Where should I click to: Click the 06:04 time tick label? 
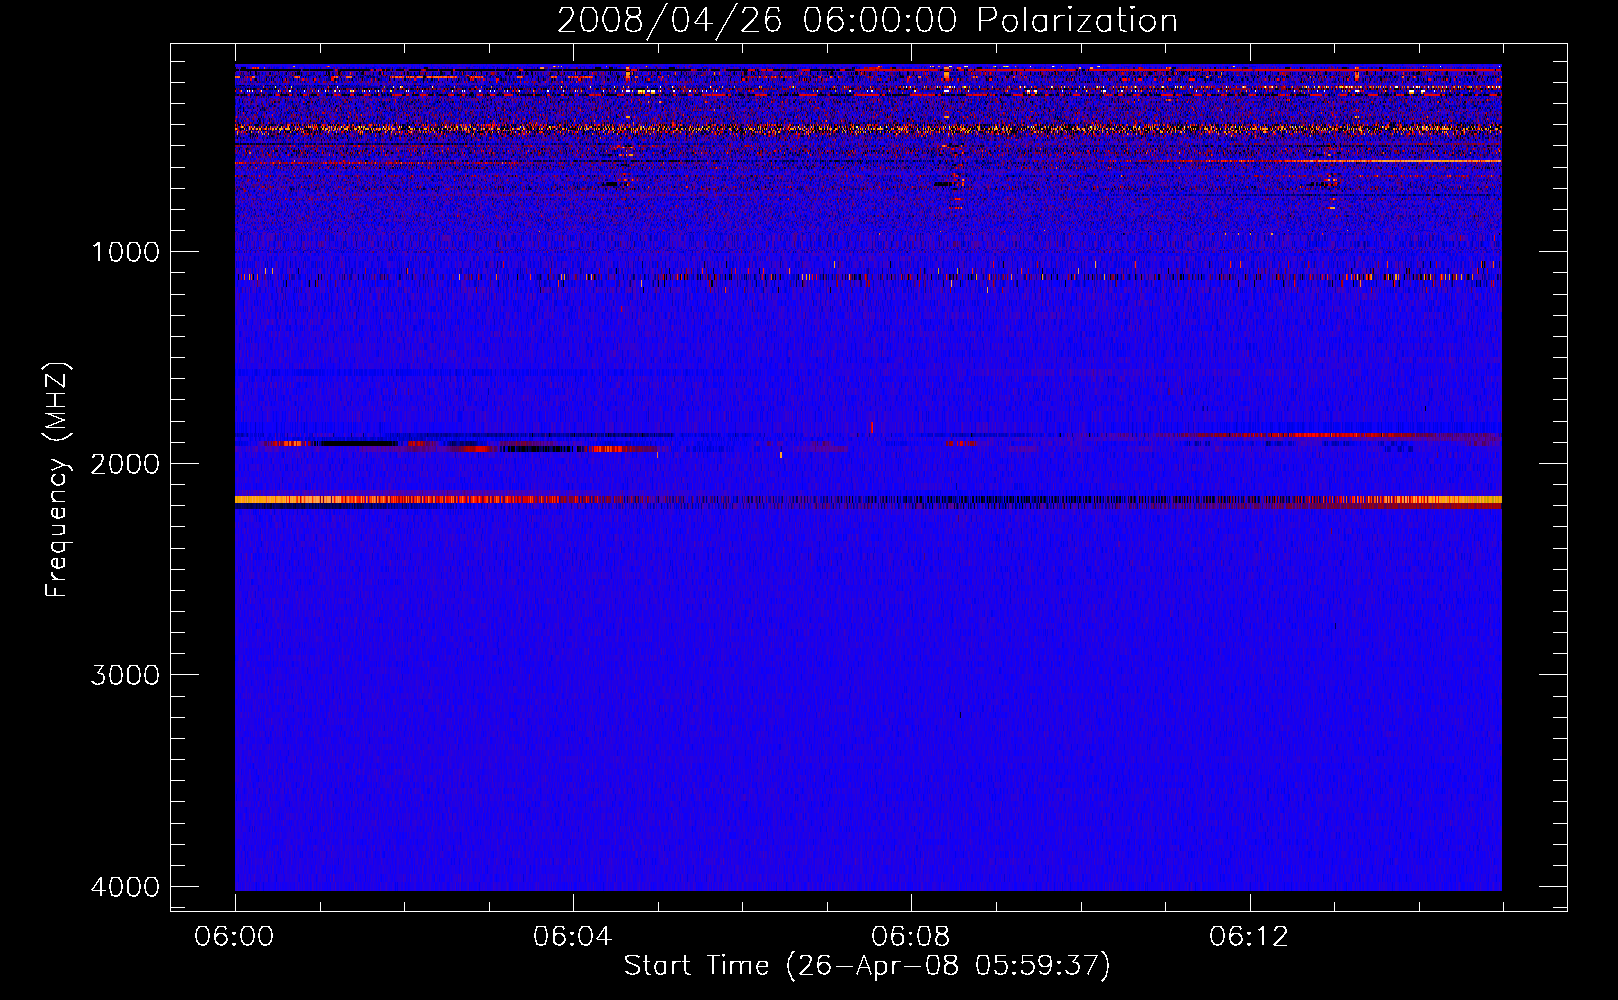coord(572,937)
